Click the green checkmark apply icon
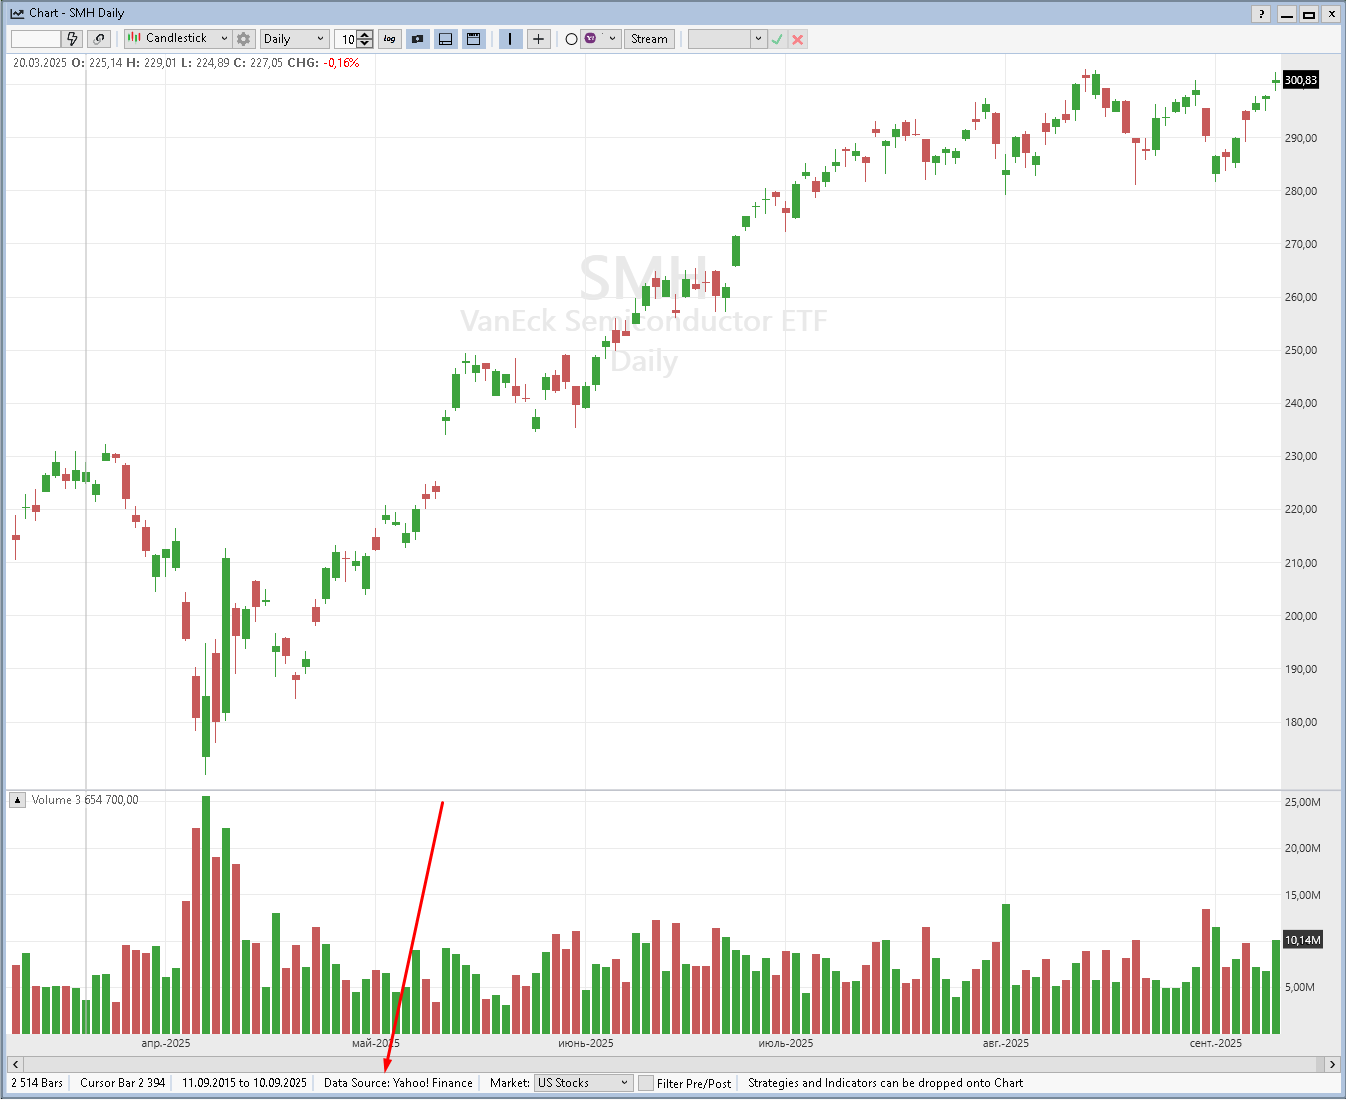The height and width of the screenshot is (1100, 1346). tap(777, 39)
